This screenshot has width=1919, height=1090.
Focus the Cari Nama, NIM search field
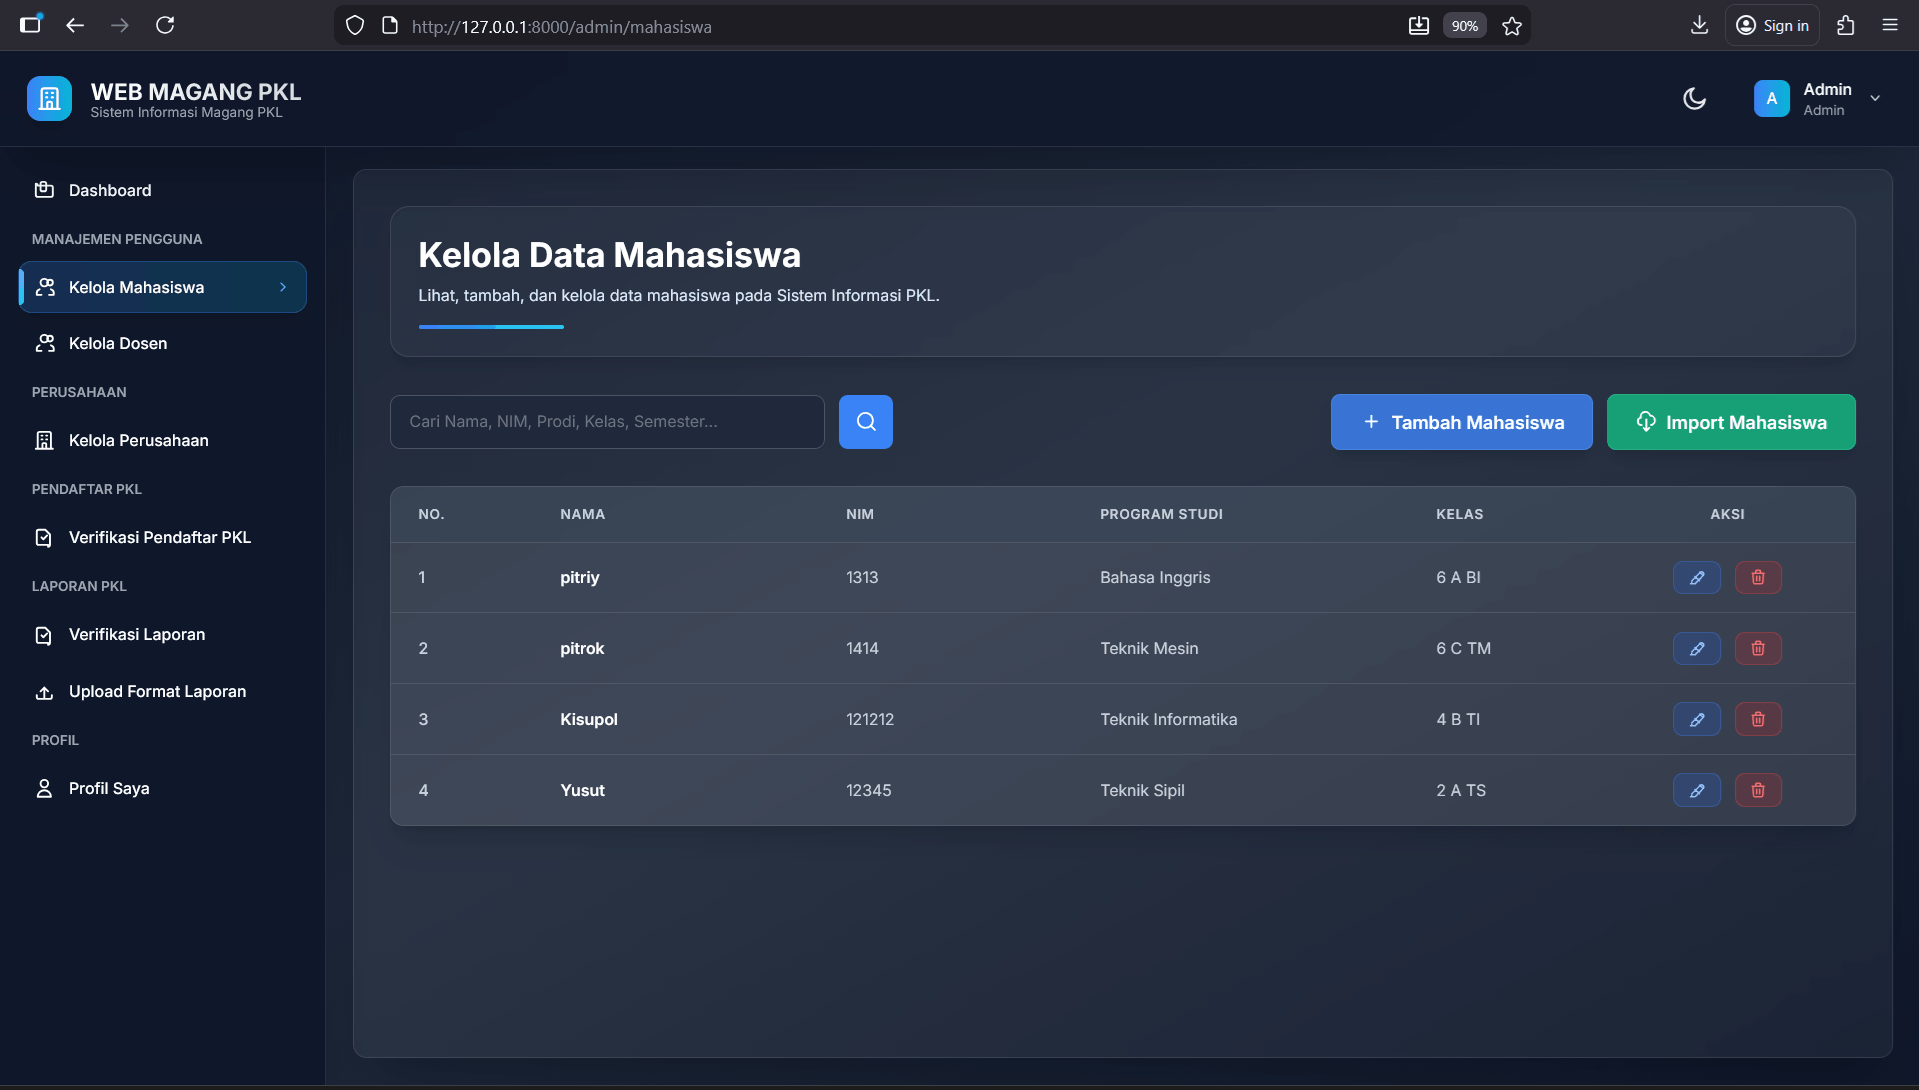pyautogui.click(x=607, y=422)
